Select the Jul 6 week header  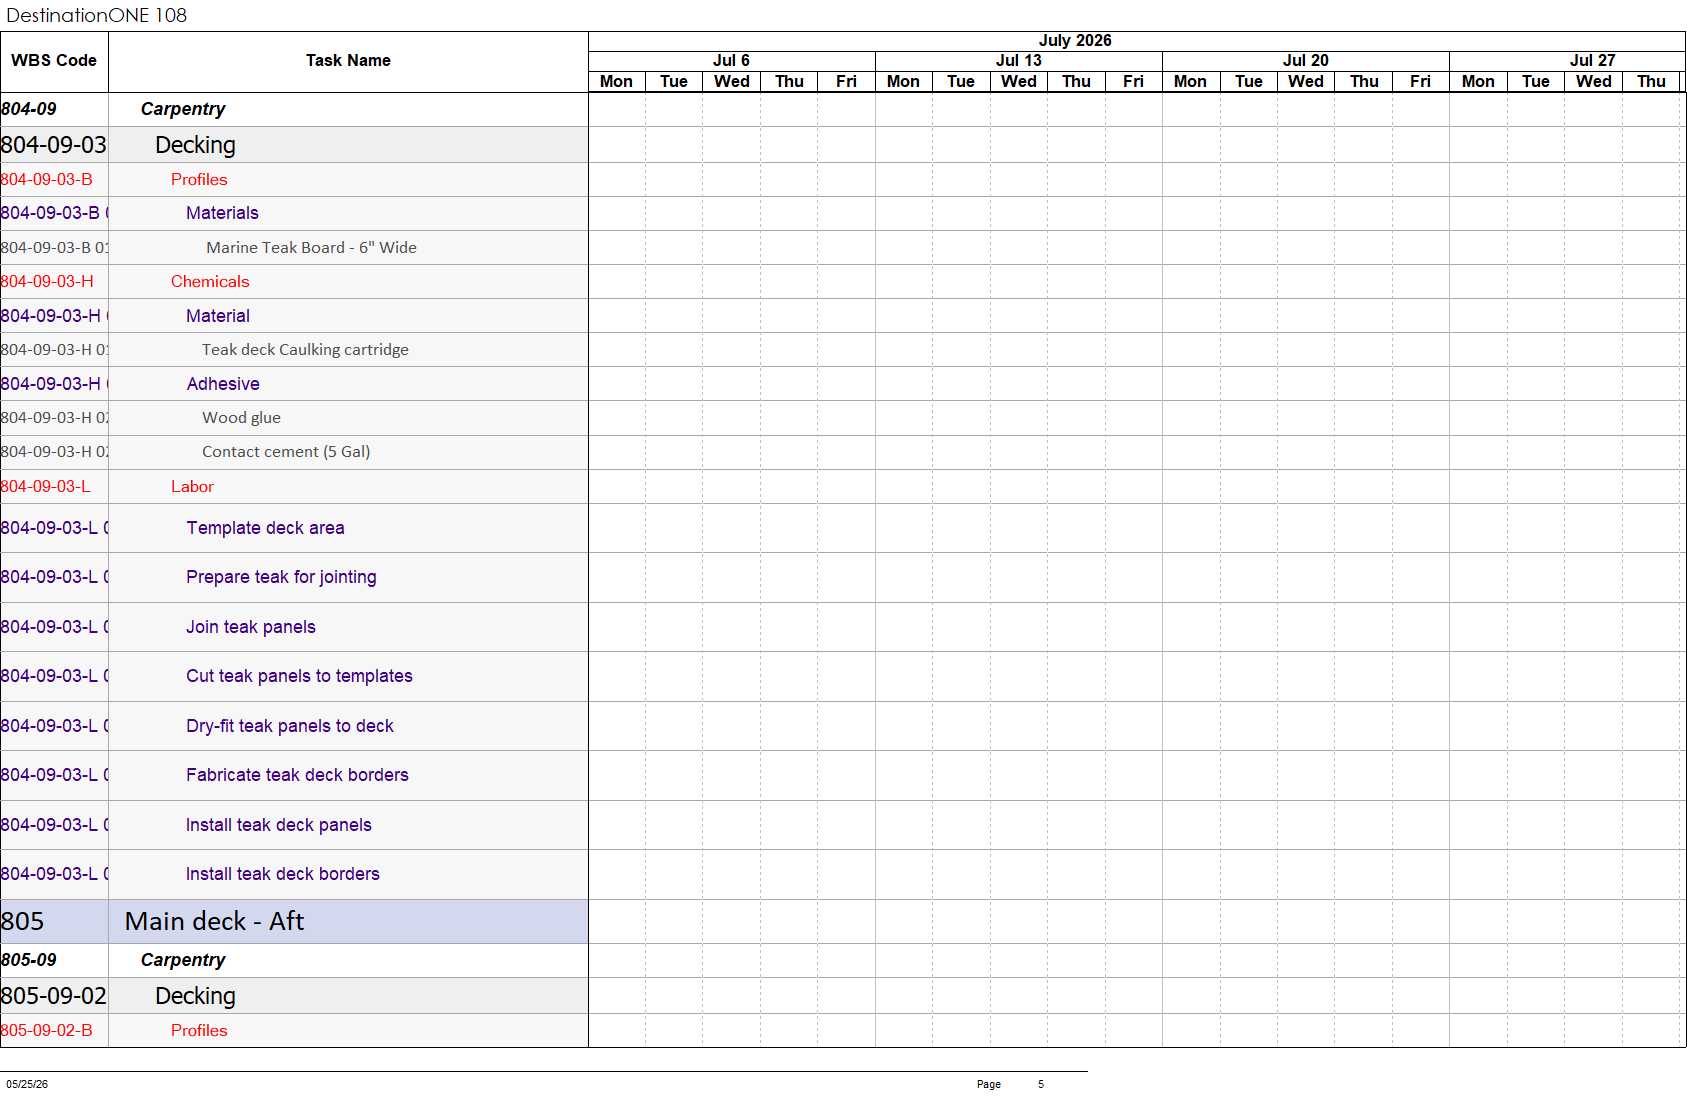pos(731,61)
